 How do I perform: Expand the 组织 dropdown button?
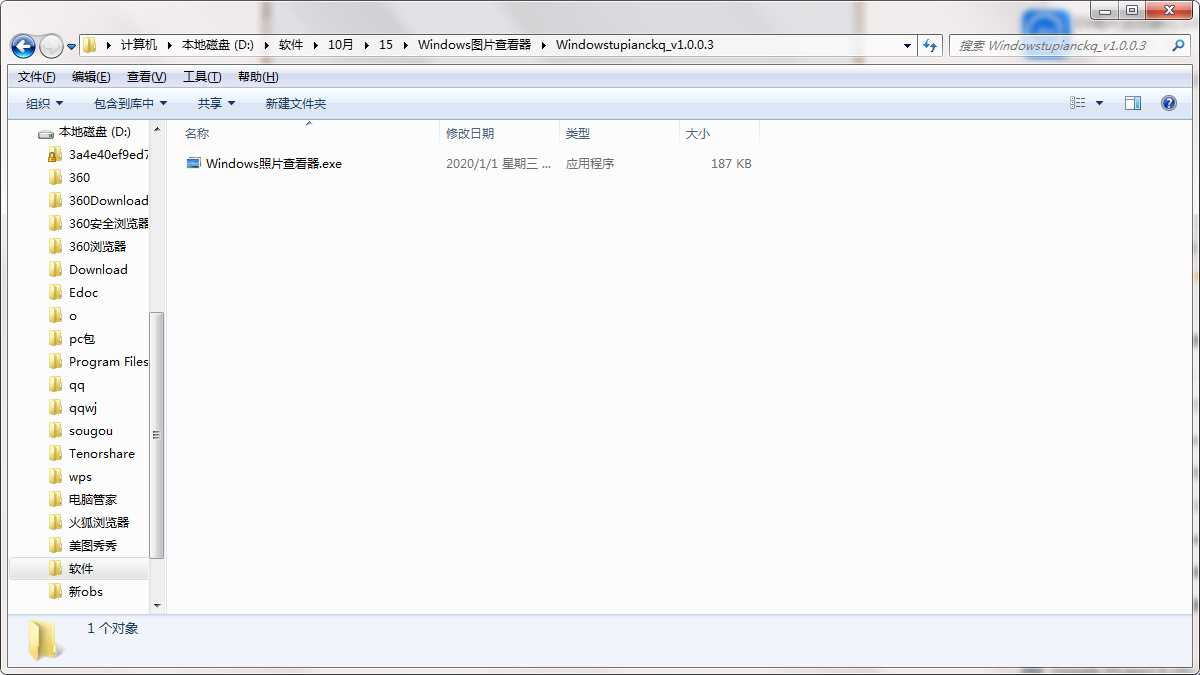point(44,103)
